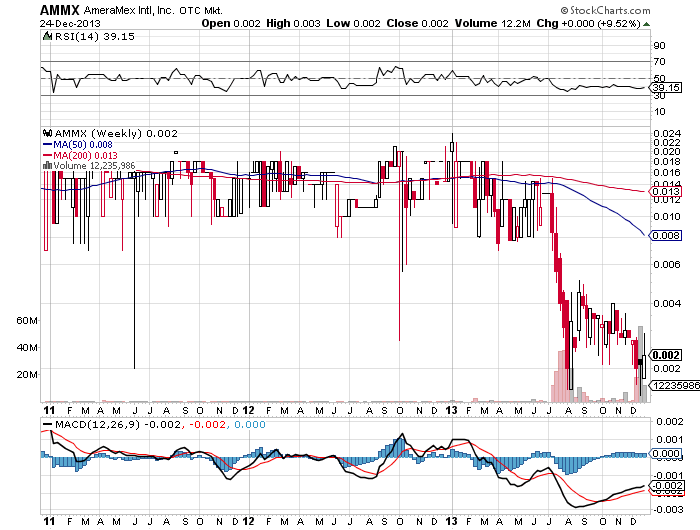Click the blue 0.000 MACD histogram legend value
700x530 pixels.
click(250, 425)
